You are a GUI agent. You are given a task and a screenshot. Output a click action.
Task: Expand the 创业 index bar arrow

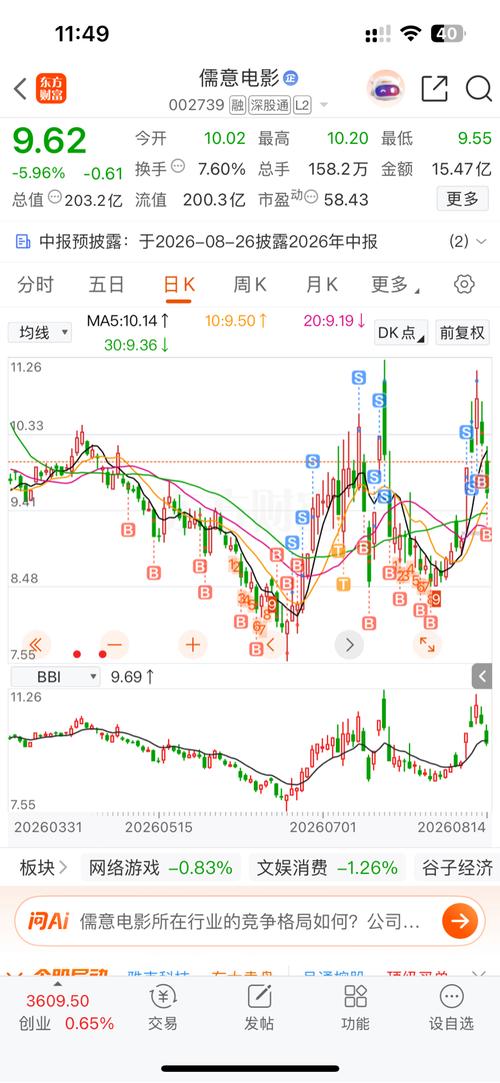click(x=58, y=983)
